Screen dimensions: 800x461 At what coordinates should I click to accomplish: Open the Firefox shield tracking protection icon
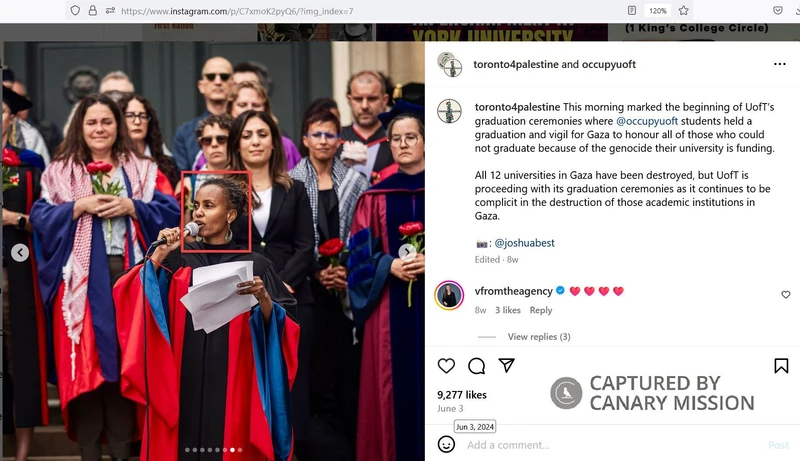tap(75, 10)
